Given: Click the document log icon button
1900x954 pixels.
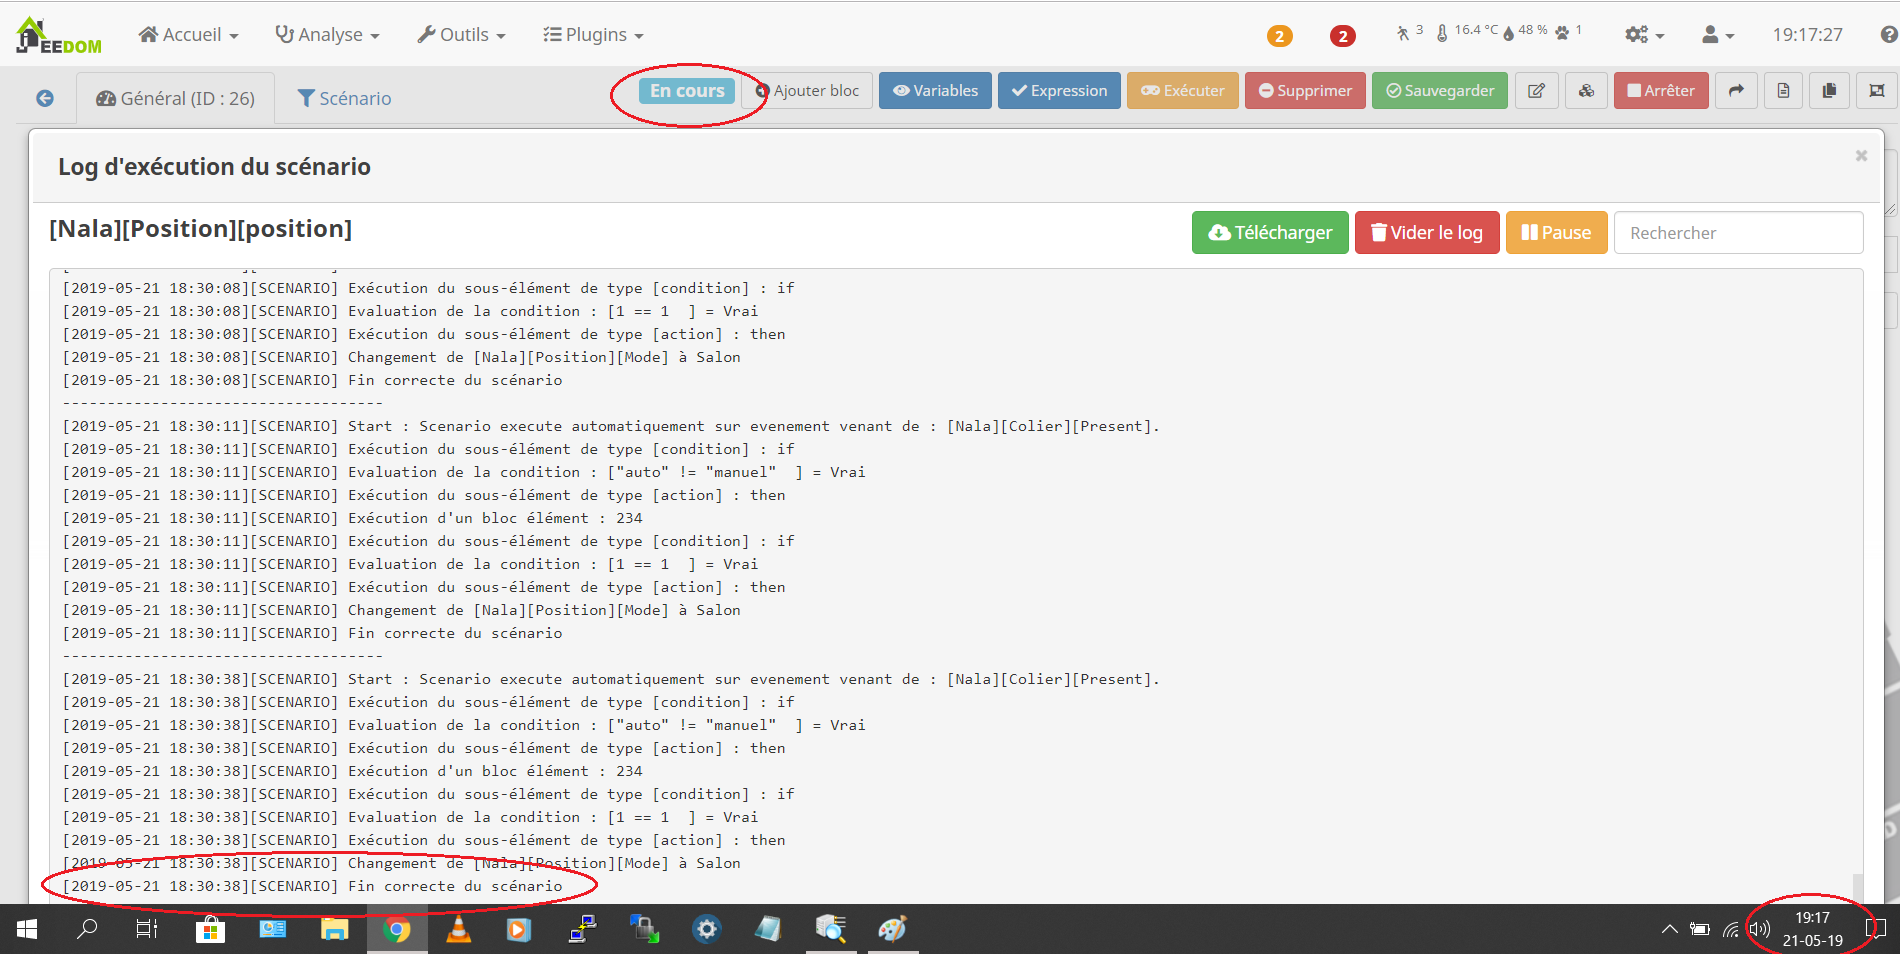Looking at the screenshot, I should click(1783, 91).
